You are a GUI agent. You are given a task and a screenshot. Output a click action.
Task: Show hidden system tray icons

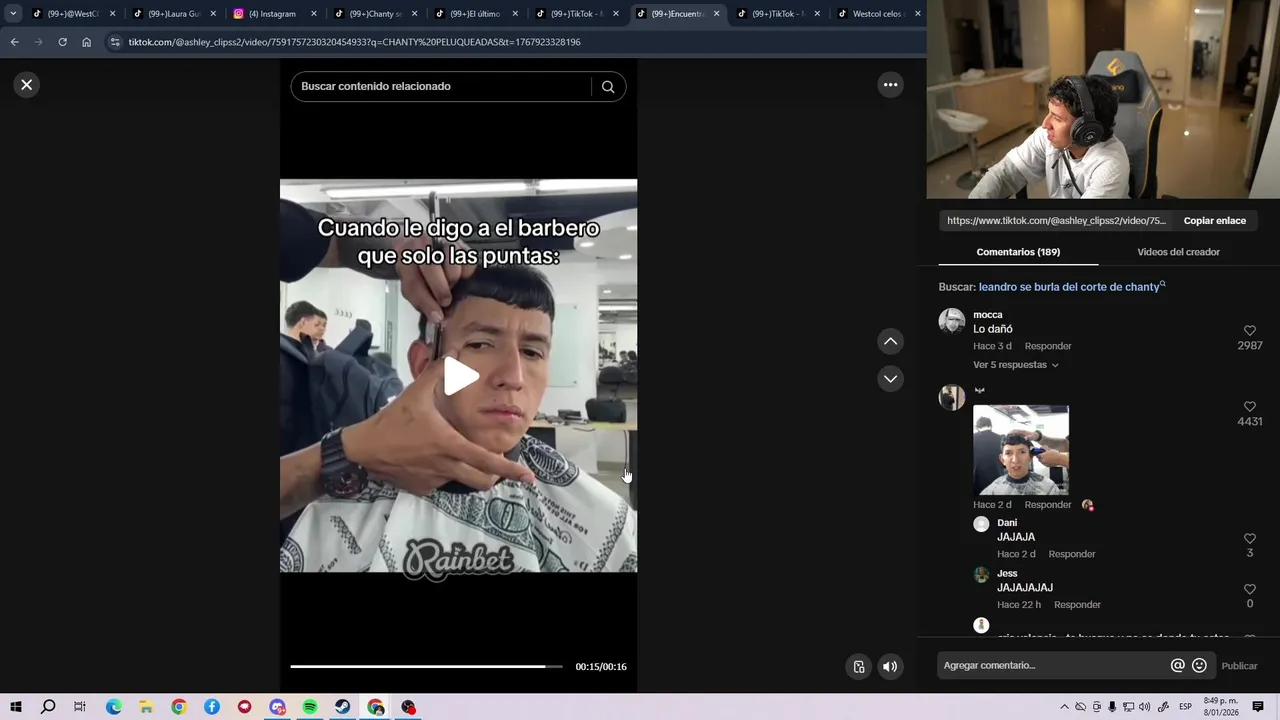(x=1064, y=707)
